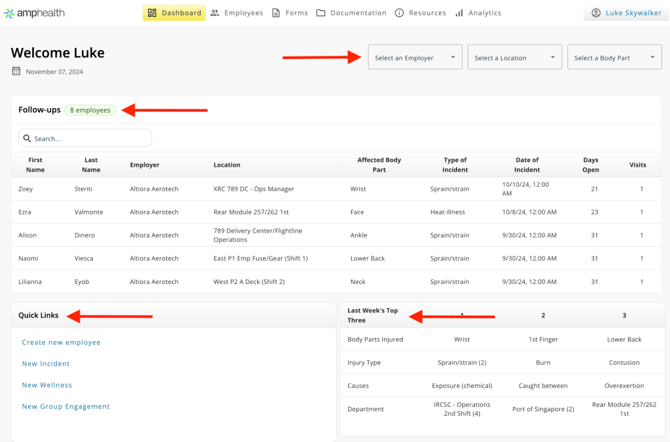Click the Resources info icon

(399, 13)
